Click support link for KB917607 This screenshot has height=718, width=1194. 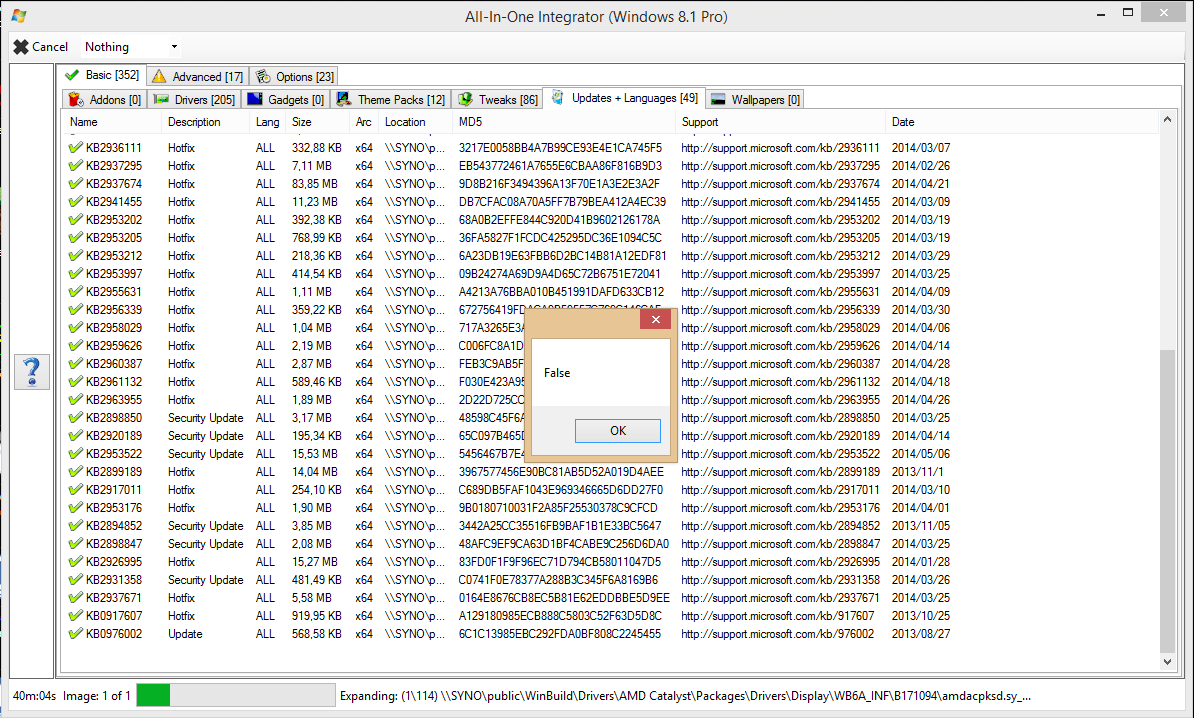[x=777, y=616]
